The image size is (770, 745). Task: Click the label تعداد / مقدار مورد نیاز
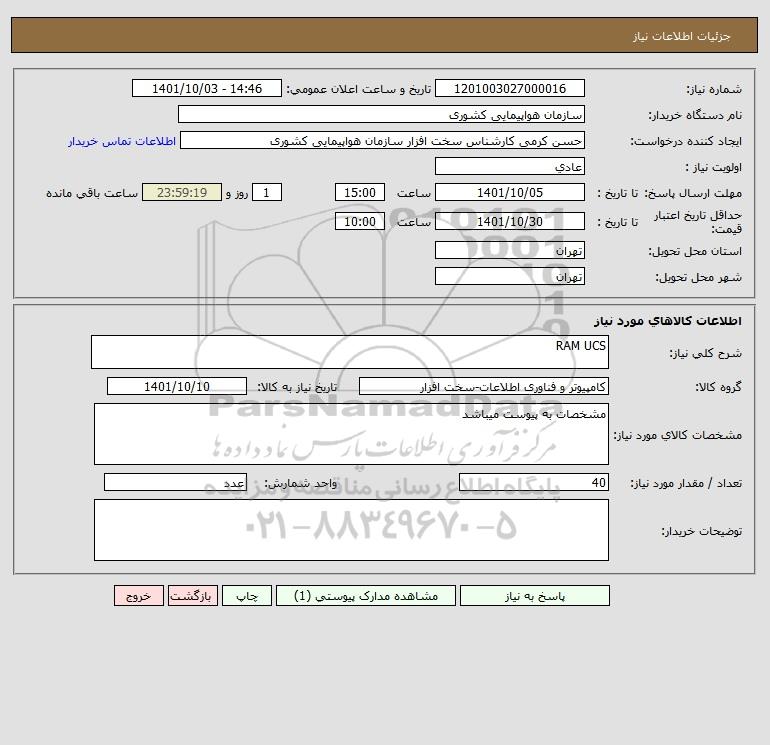click(x=686, y=483)
